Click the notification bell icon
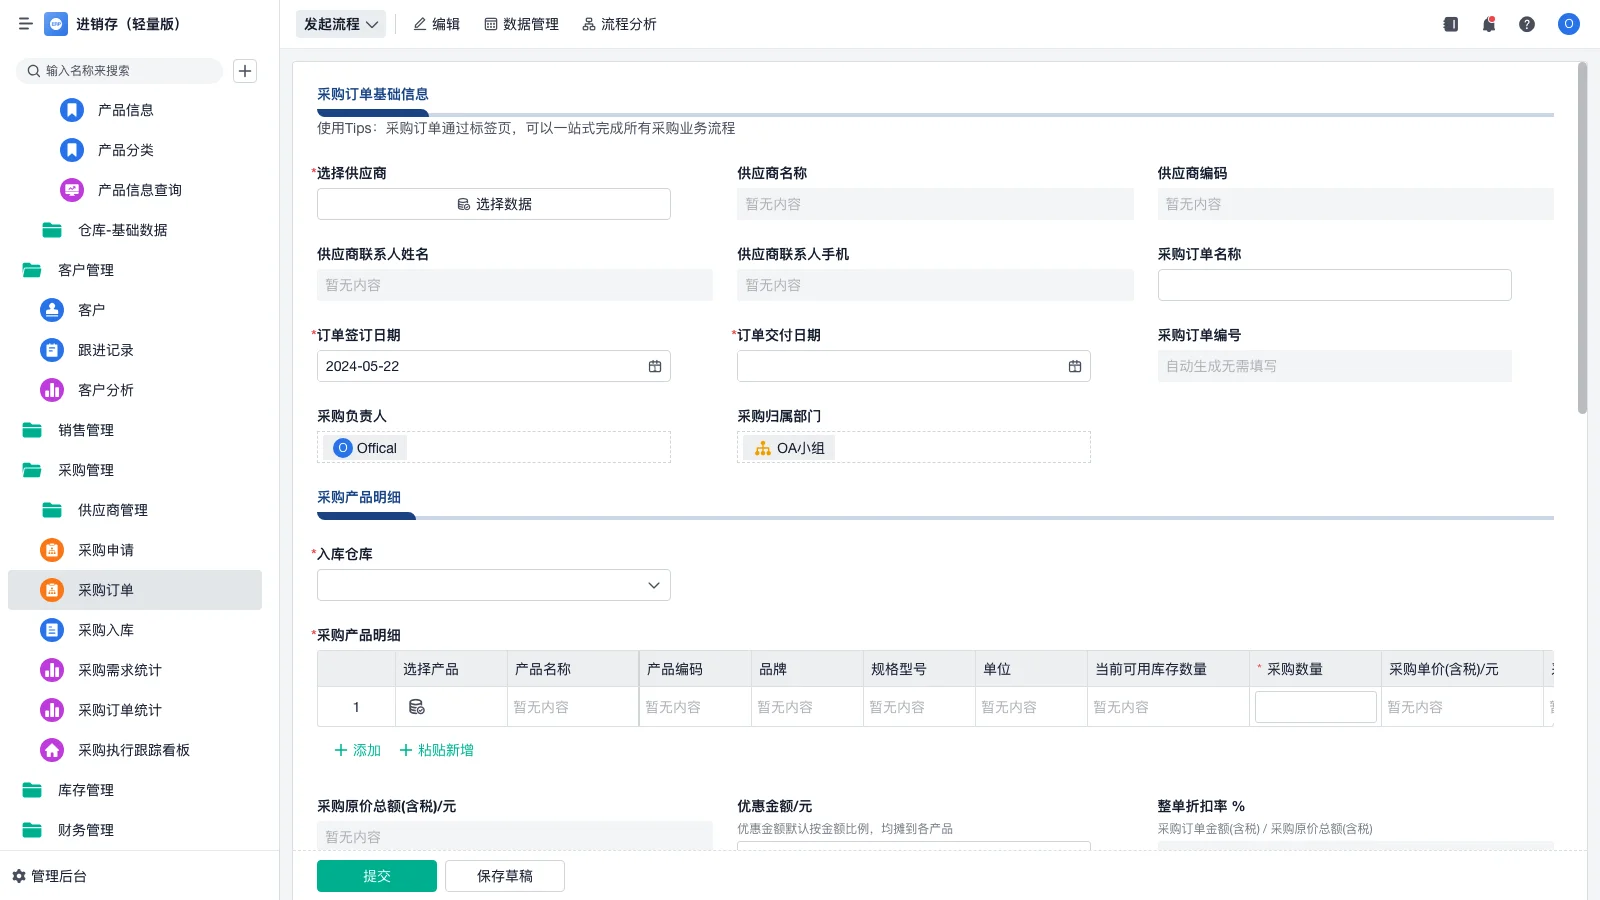The image size is (1600, 900). pyautogui.click(x=1488, y=24)
